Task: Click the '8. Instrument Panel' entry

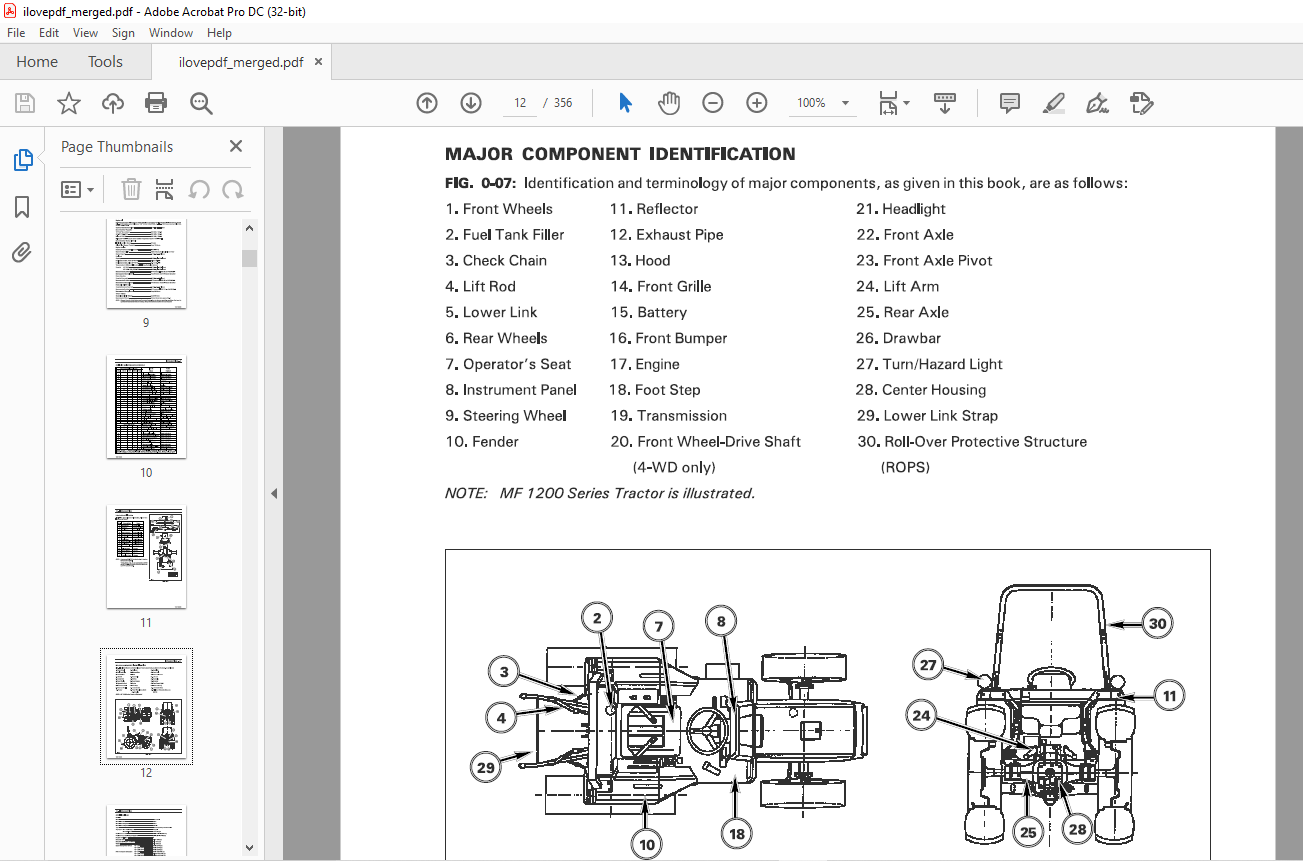Action: click(511, 390)
